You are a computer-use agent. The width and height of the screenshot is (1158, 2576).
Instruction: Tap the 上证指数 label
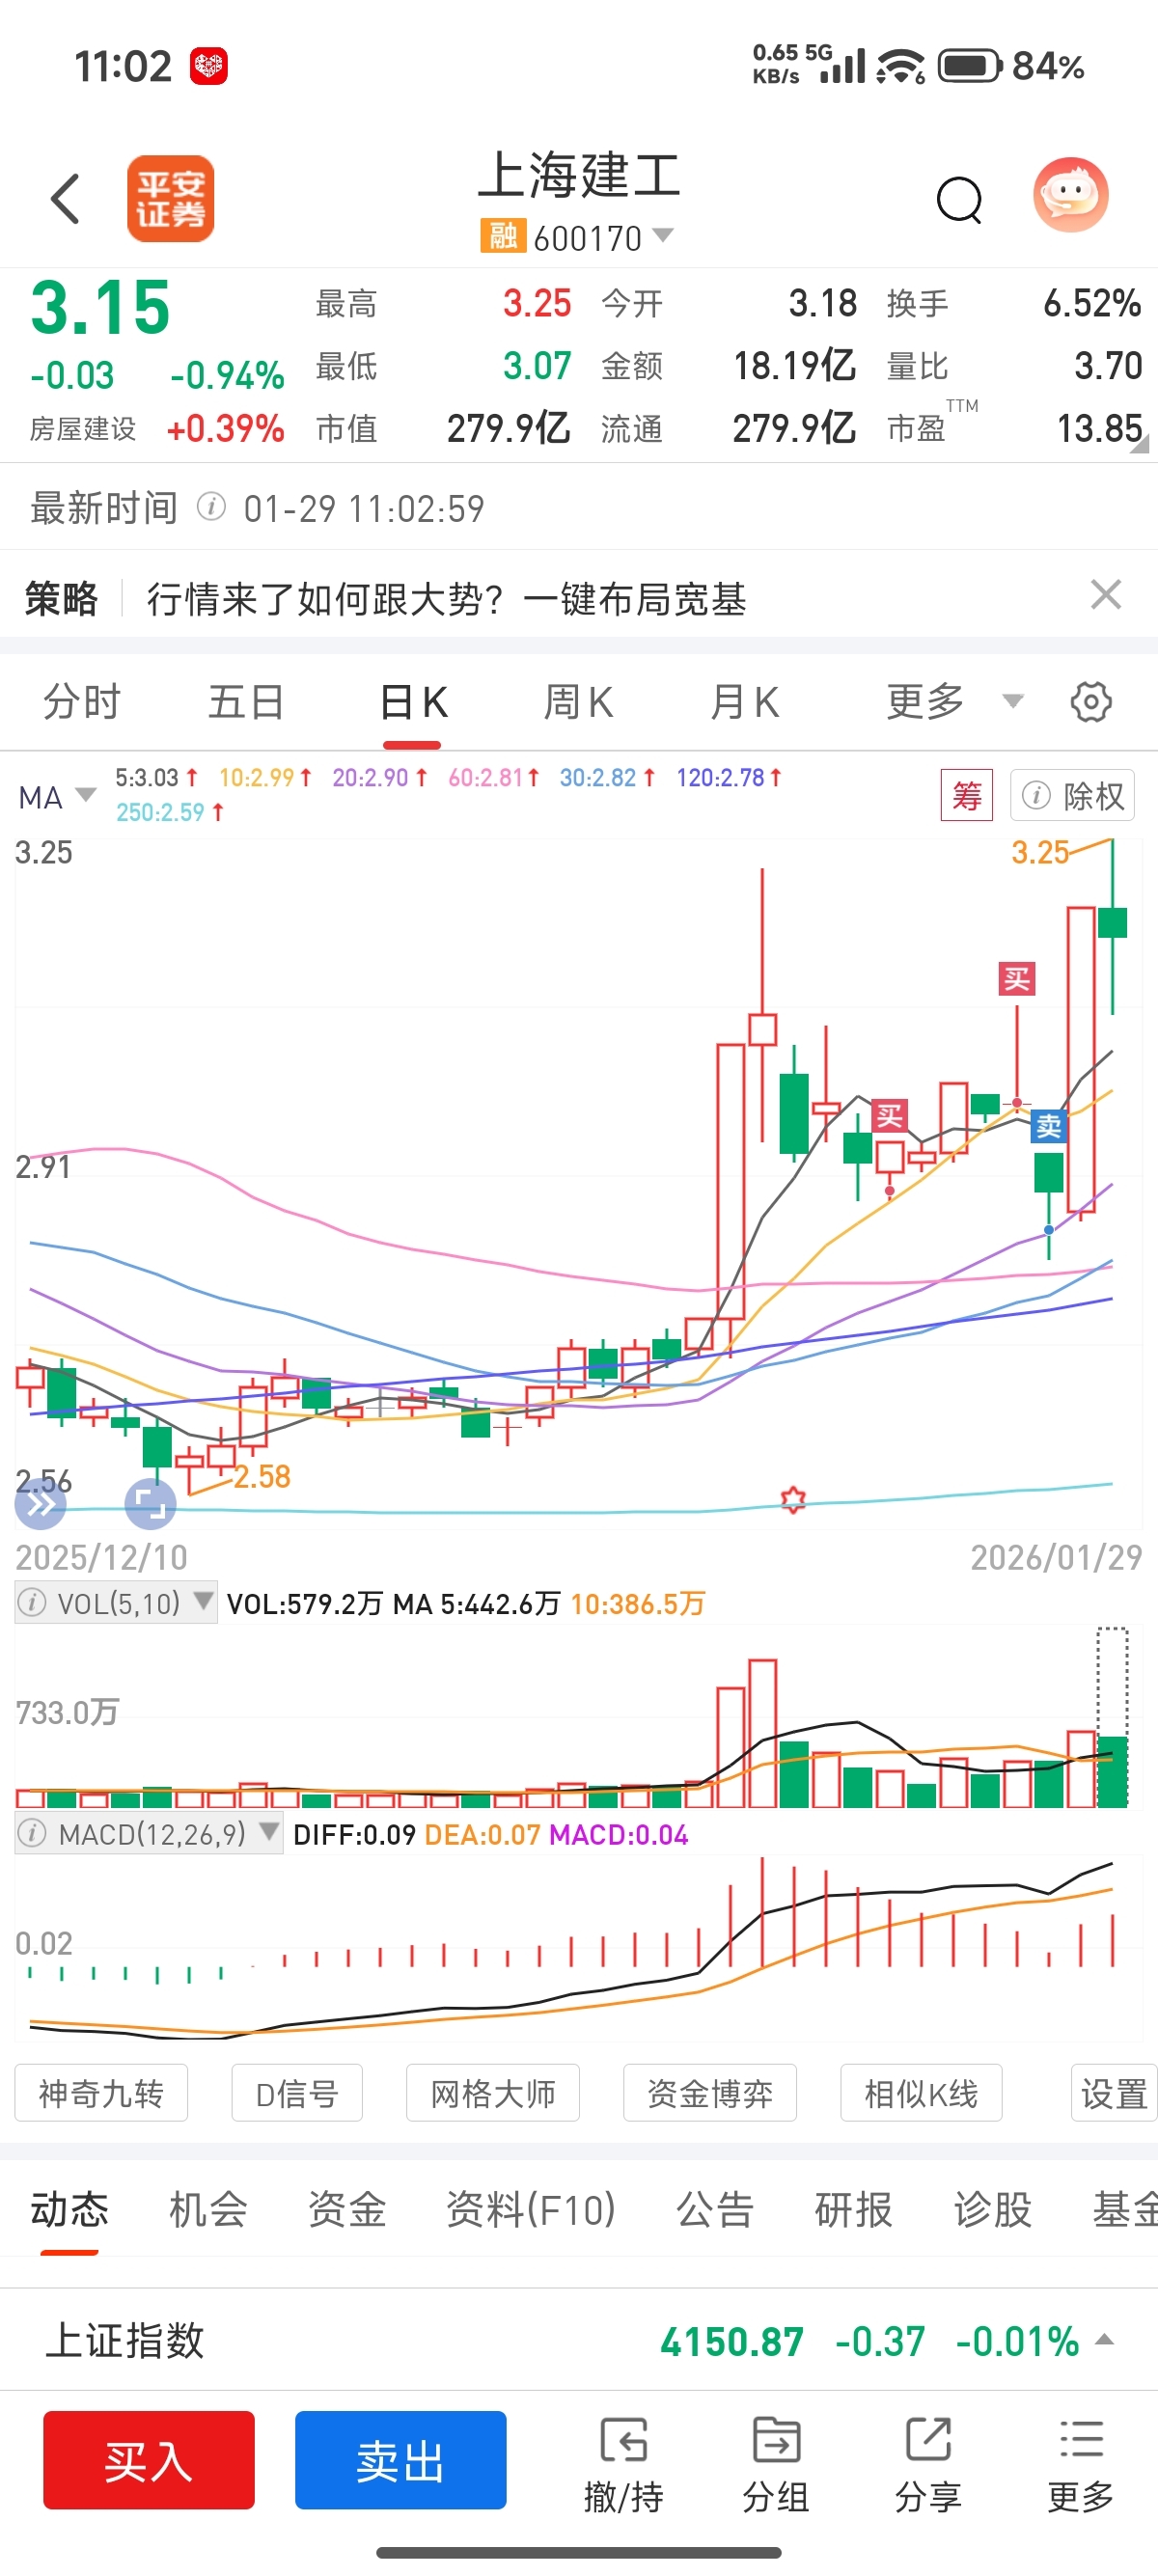(124, 2341)
